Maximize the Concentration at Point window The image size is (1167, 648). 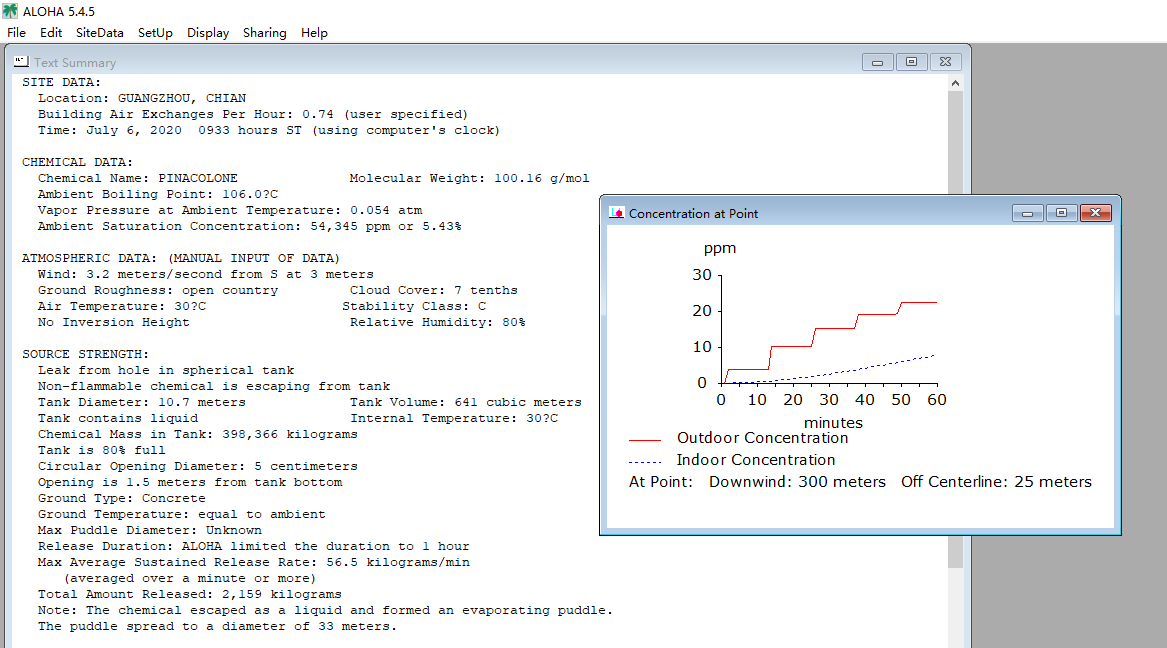(1061, 214)
